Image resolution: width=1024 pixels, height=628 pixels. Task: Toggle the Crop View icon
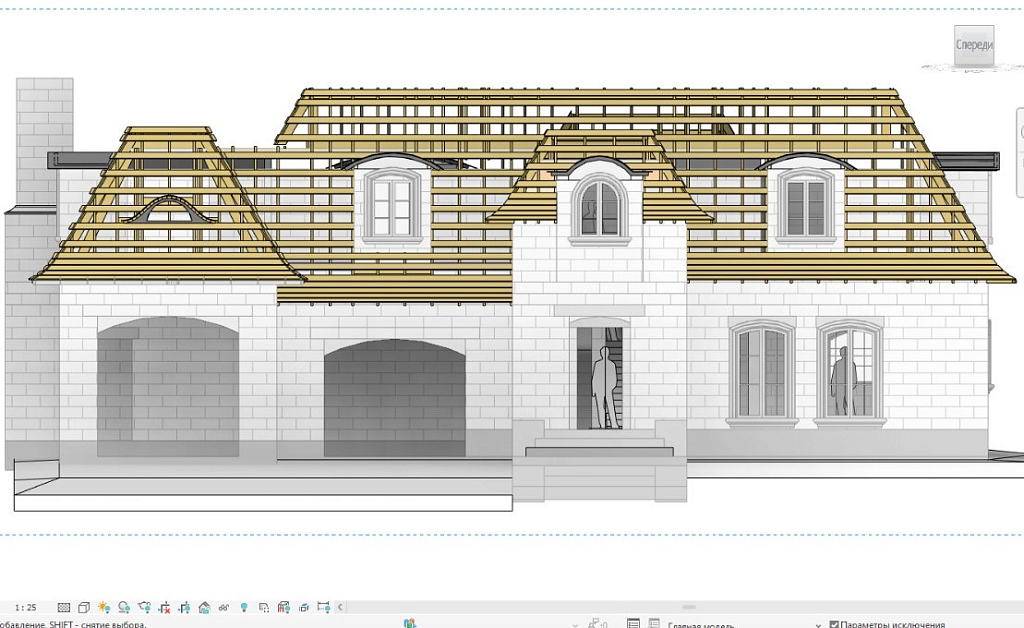(165, 608)
